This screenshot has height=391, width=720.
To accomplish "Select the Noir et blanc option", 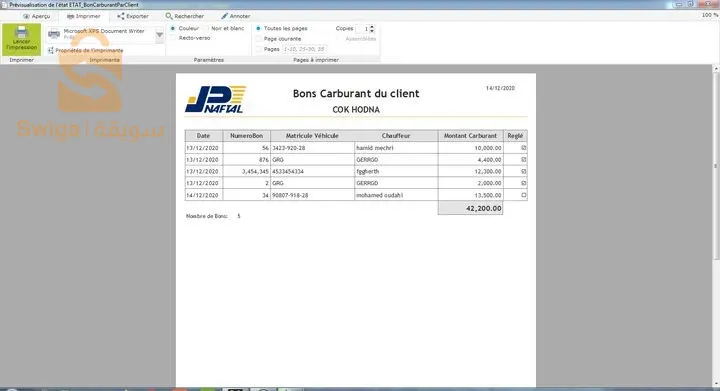I will [x=206, y=28].
